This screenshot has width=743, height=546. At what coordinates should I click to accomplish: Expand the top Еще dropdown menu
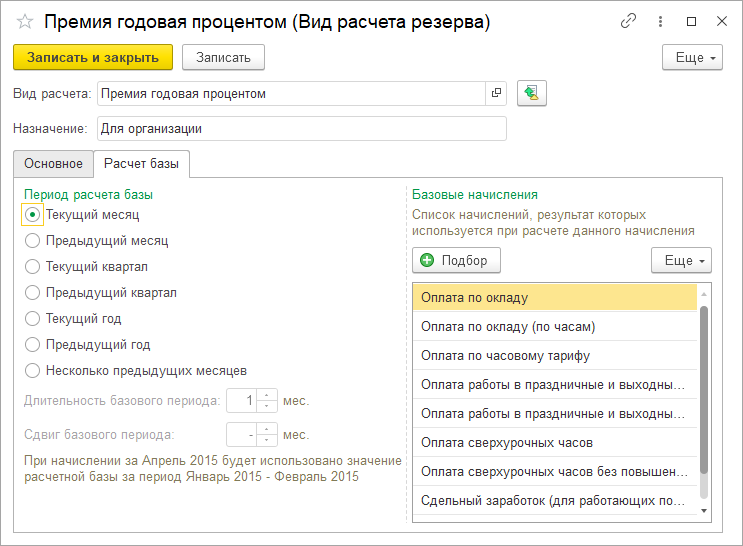pos(692,57)
